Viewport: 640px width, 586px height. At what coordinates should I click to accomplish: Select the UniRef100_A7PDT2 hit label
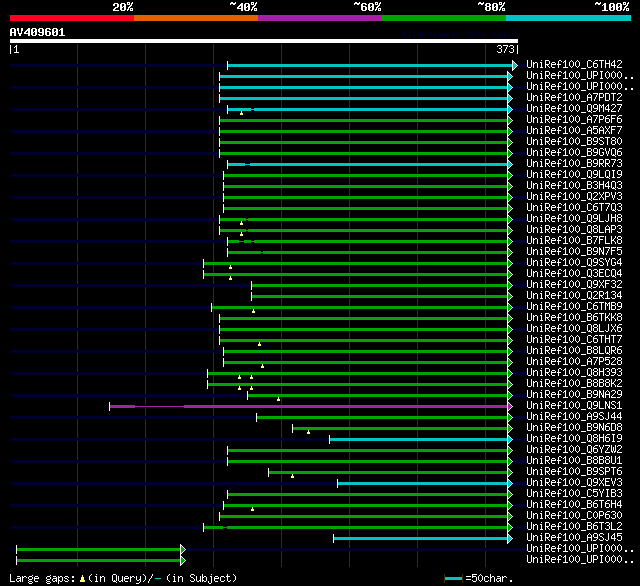(x=574, y=98)
